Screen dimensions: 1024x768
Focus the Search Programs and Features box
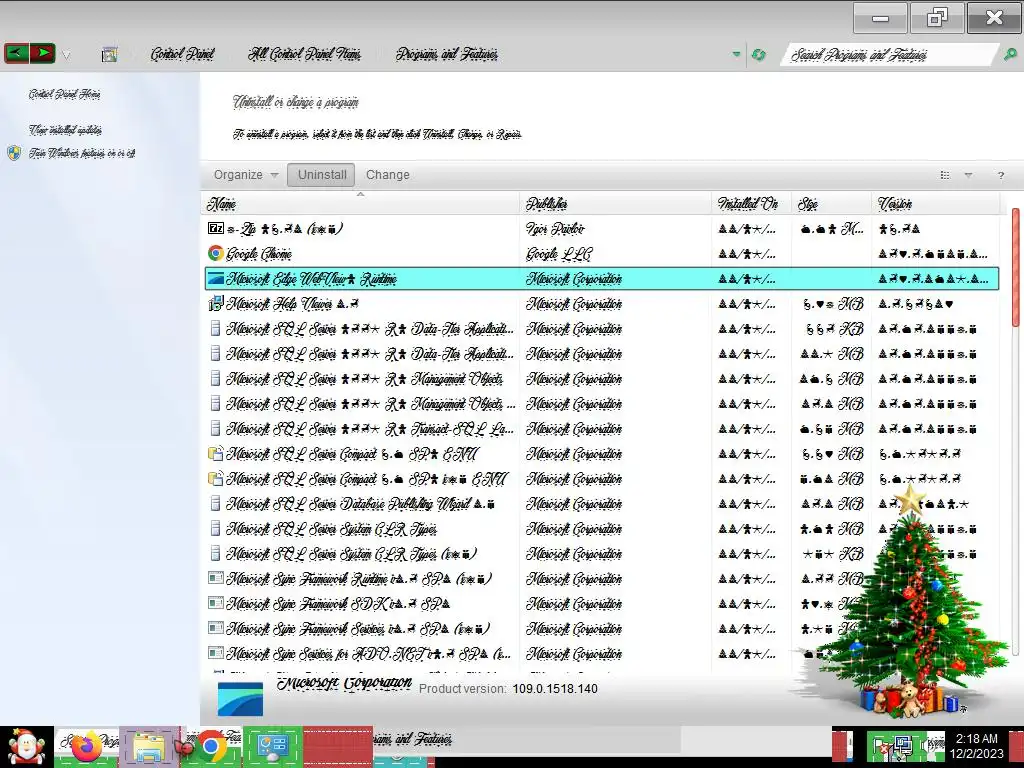pyautogui.click(x=888, y=55)
